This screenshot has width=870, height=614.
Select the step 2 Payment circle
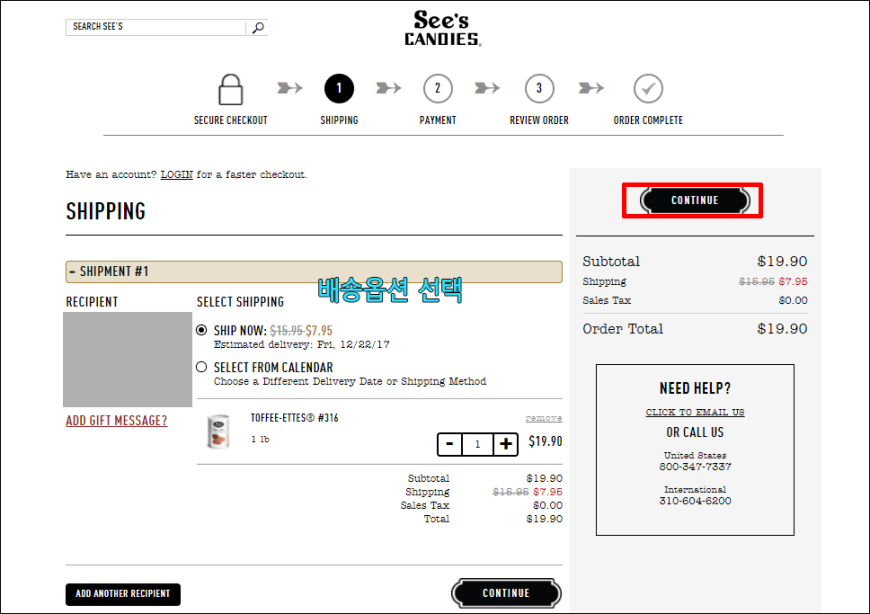(x=438, y=88)
